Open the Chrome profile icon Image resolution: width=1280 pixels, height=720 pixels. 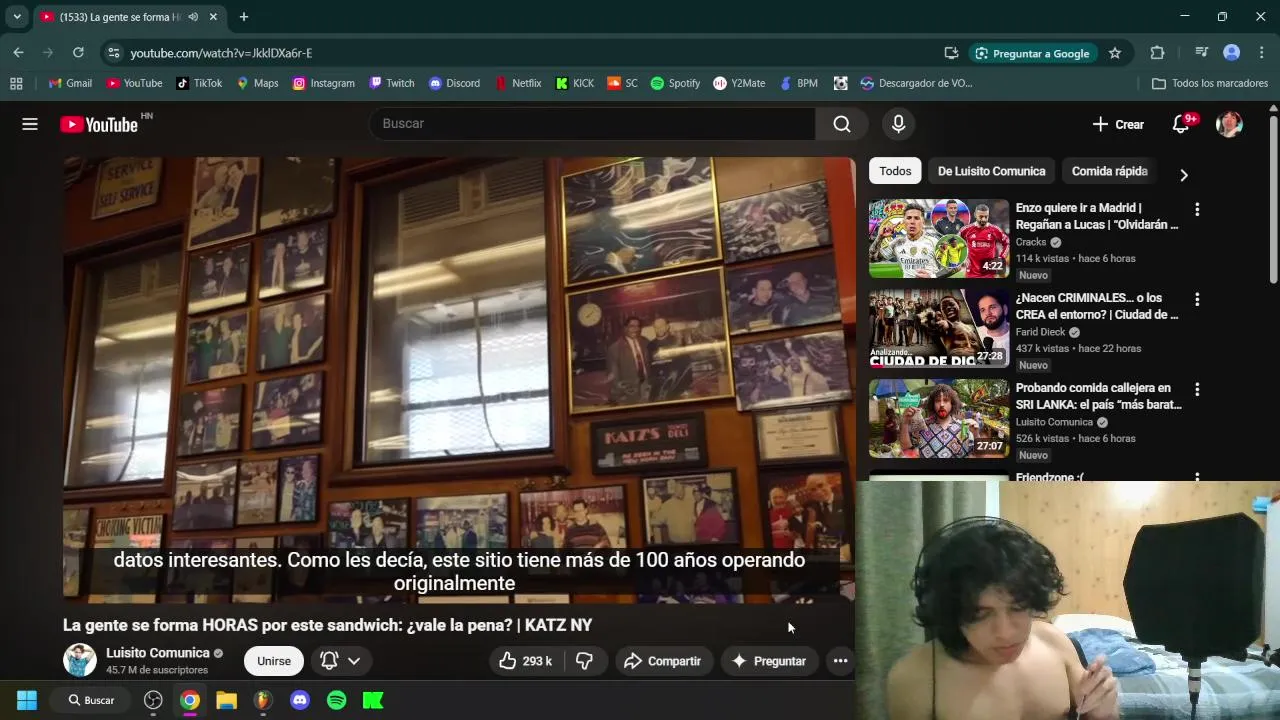click(1232, 53)
